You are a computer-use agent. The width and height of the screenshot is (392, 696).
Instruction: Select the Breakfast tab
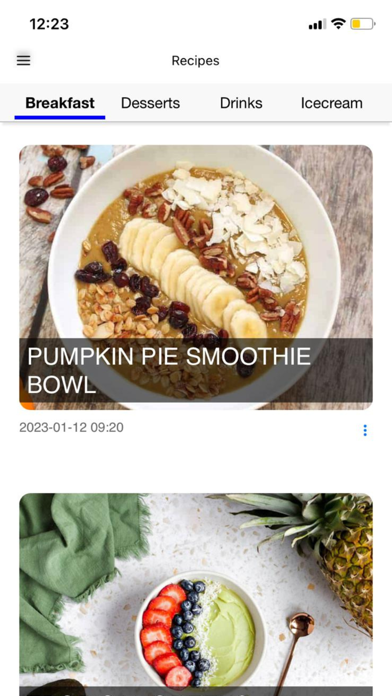pyautogui.click(x=60, y=103)
